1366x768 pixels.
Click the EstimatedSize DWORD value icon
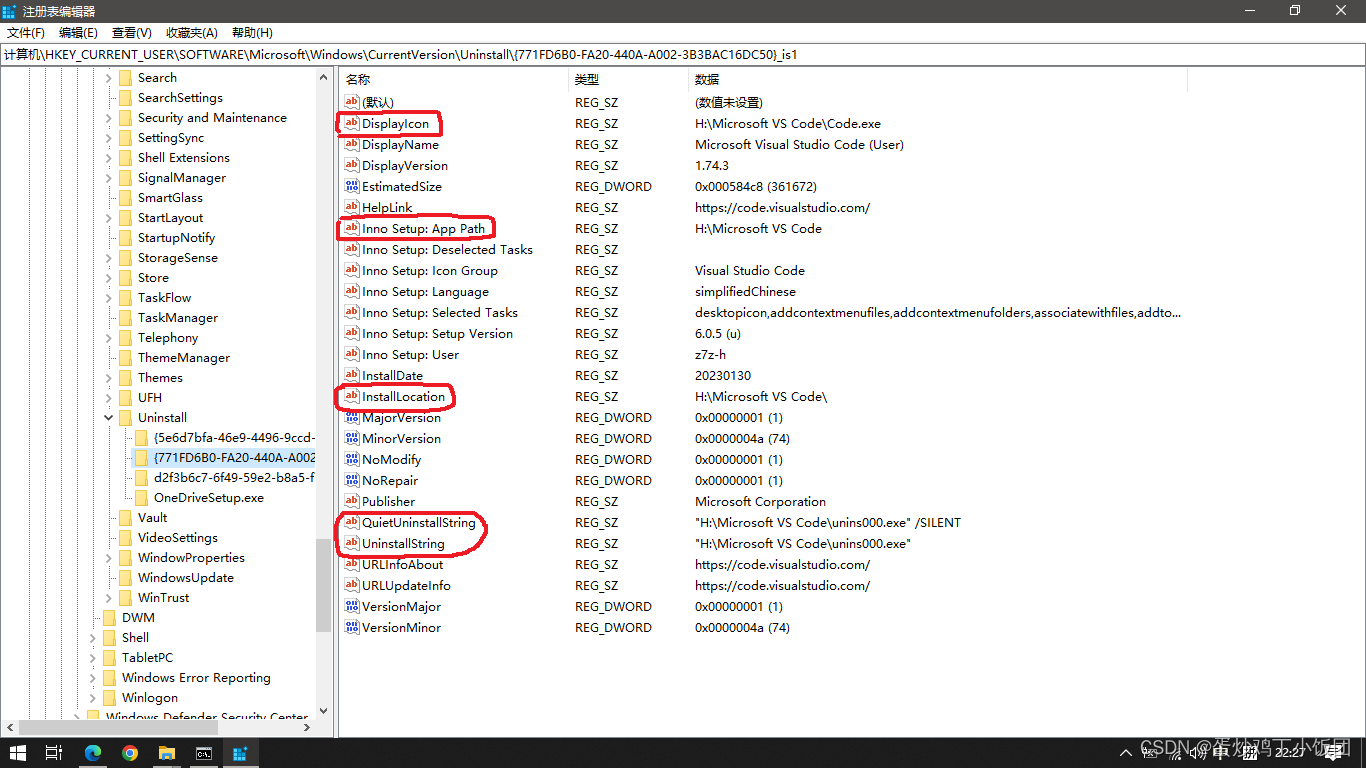click(x=351, y=186)
